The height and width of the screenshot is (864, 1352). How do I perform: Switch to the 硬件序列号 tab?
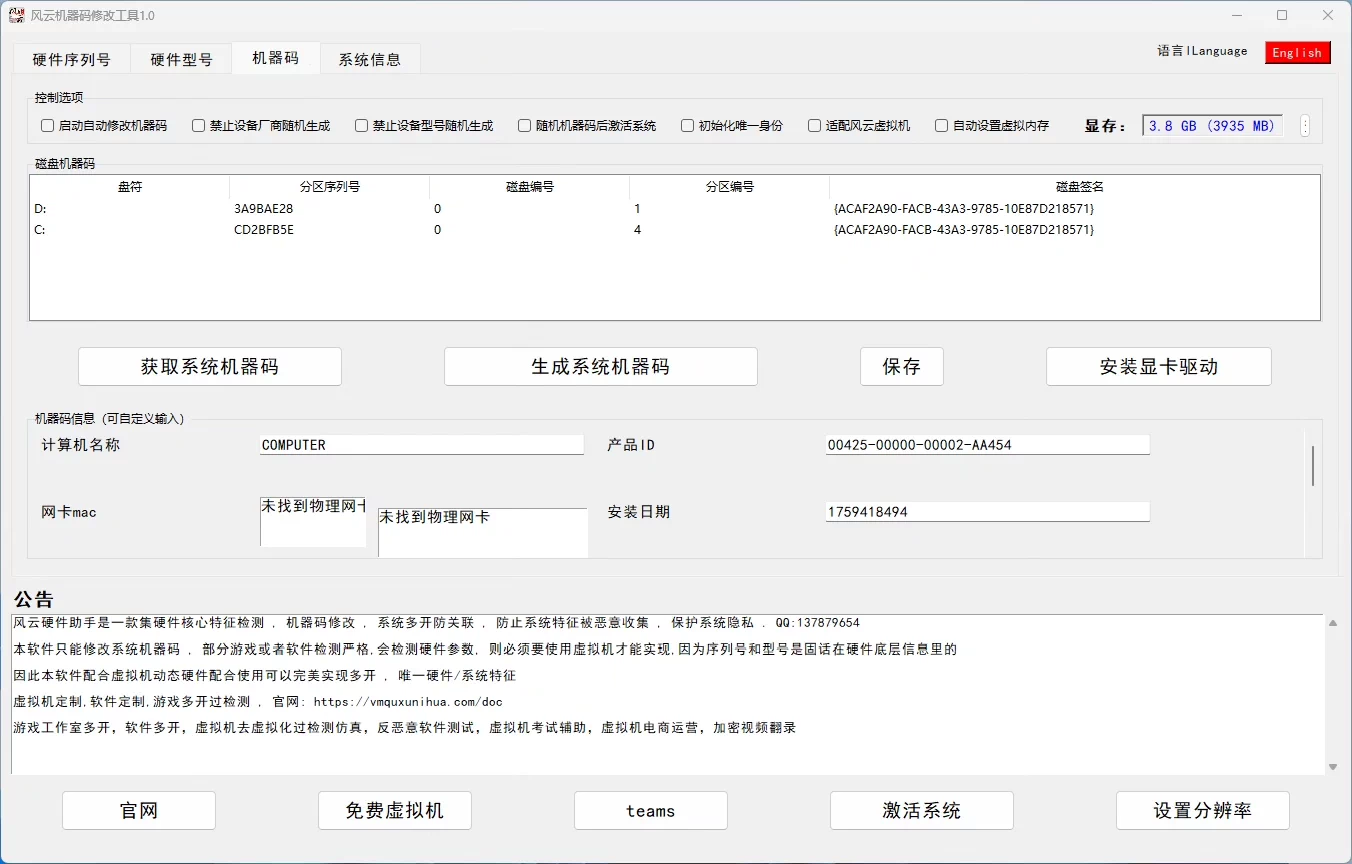click(70, 58)
